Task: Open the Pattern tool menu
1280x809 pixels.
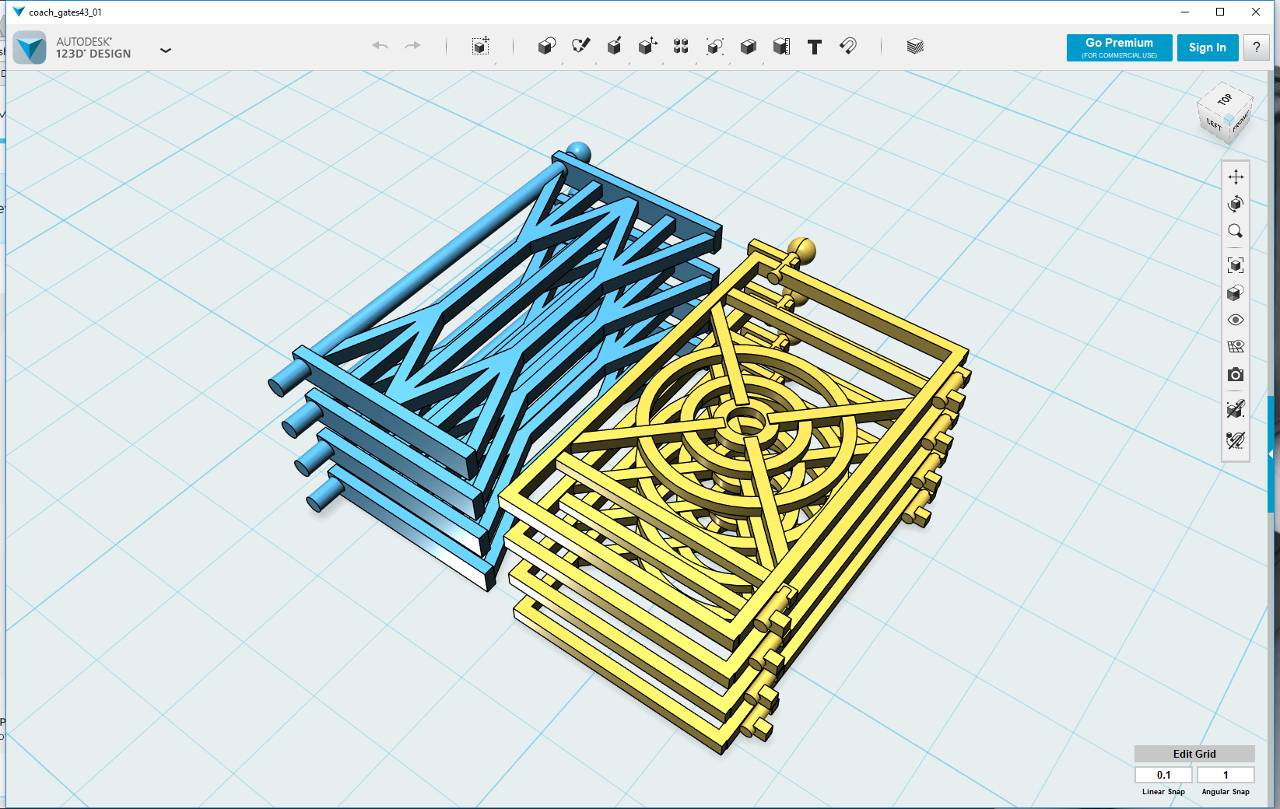Action: tap(681, 46)
